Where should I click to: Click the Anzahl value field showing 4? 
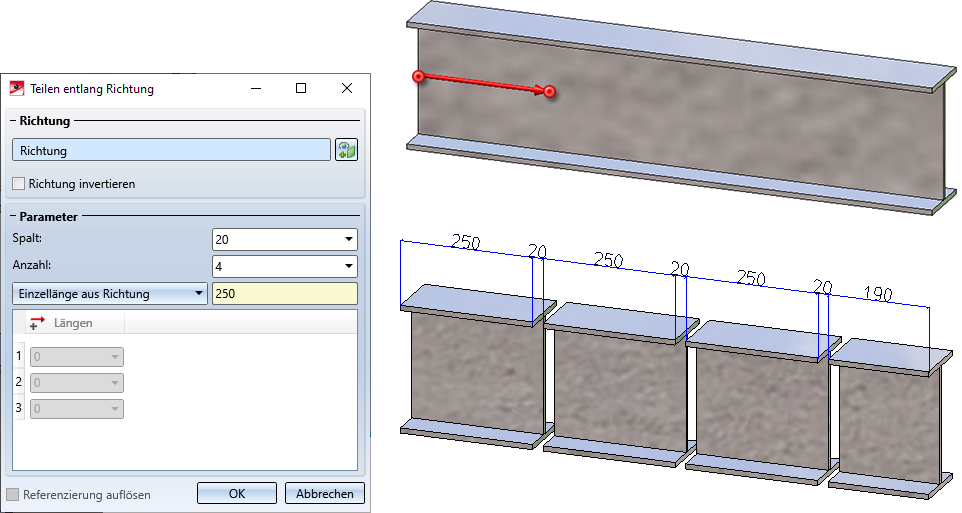click(x=276, y=266)
